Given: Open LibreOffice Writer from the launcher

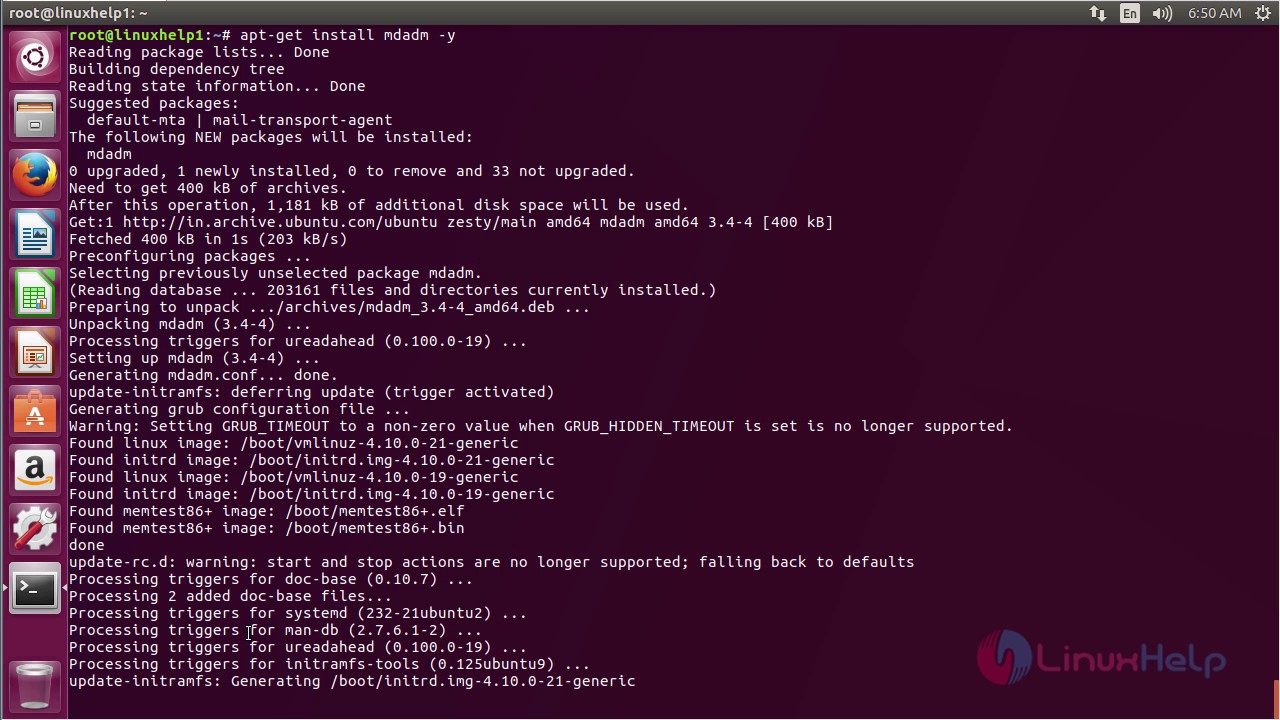Looking at the screenshot, I should point(35,234).
